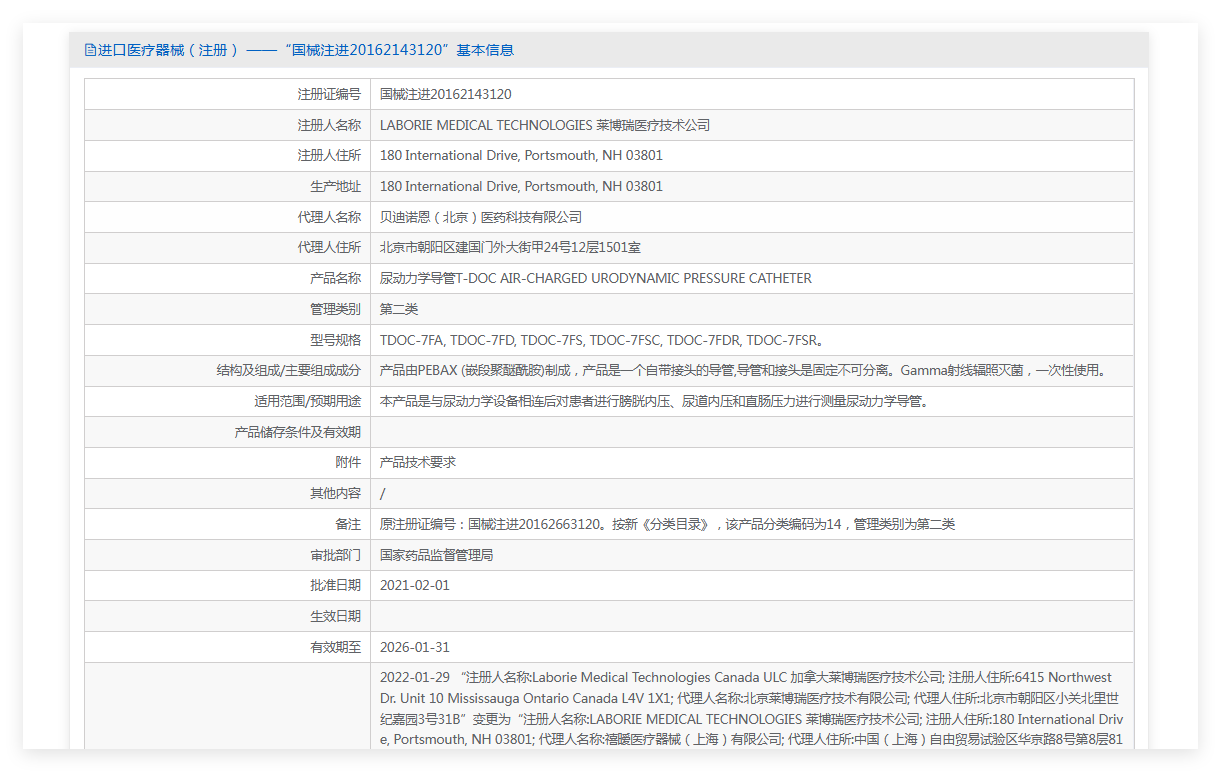Select 贝迪诺恩（北京）医药科技有限公司 value
Screen dimensions: 1221x772
point(481,217)
